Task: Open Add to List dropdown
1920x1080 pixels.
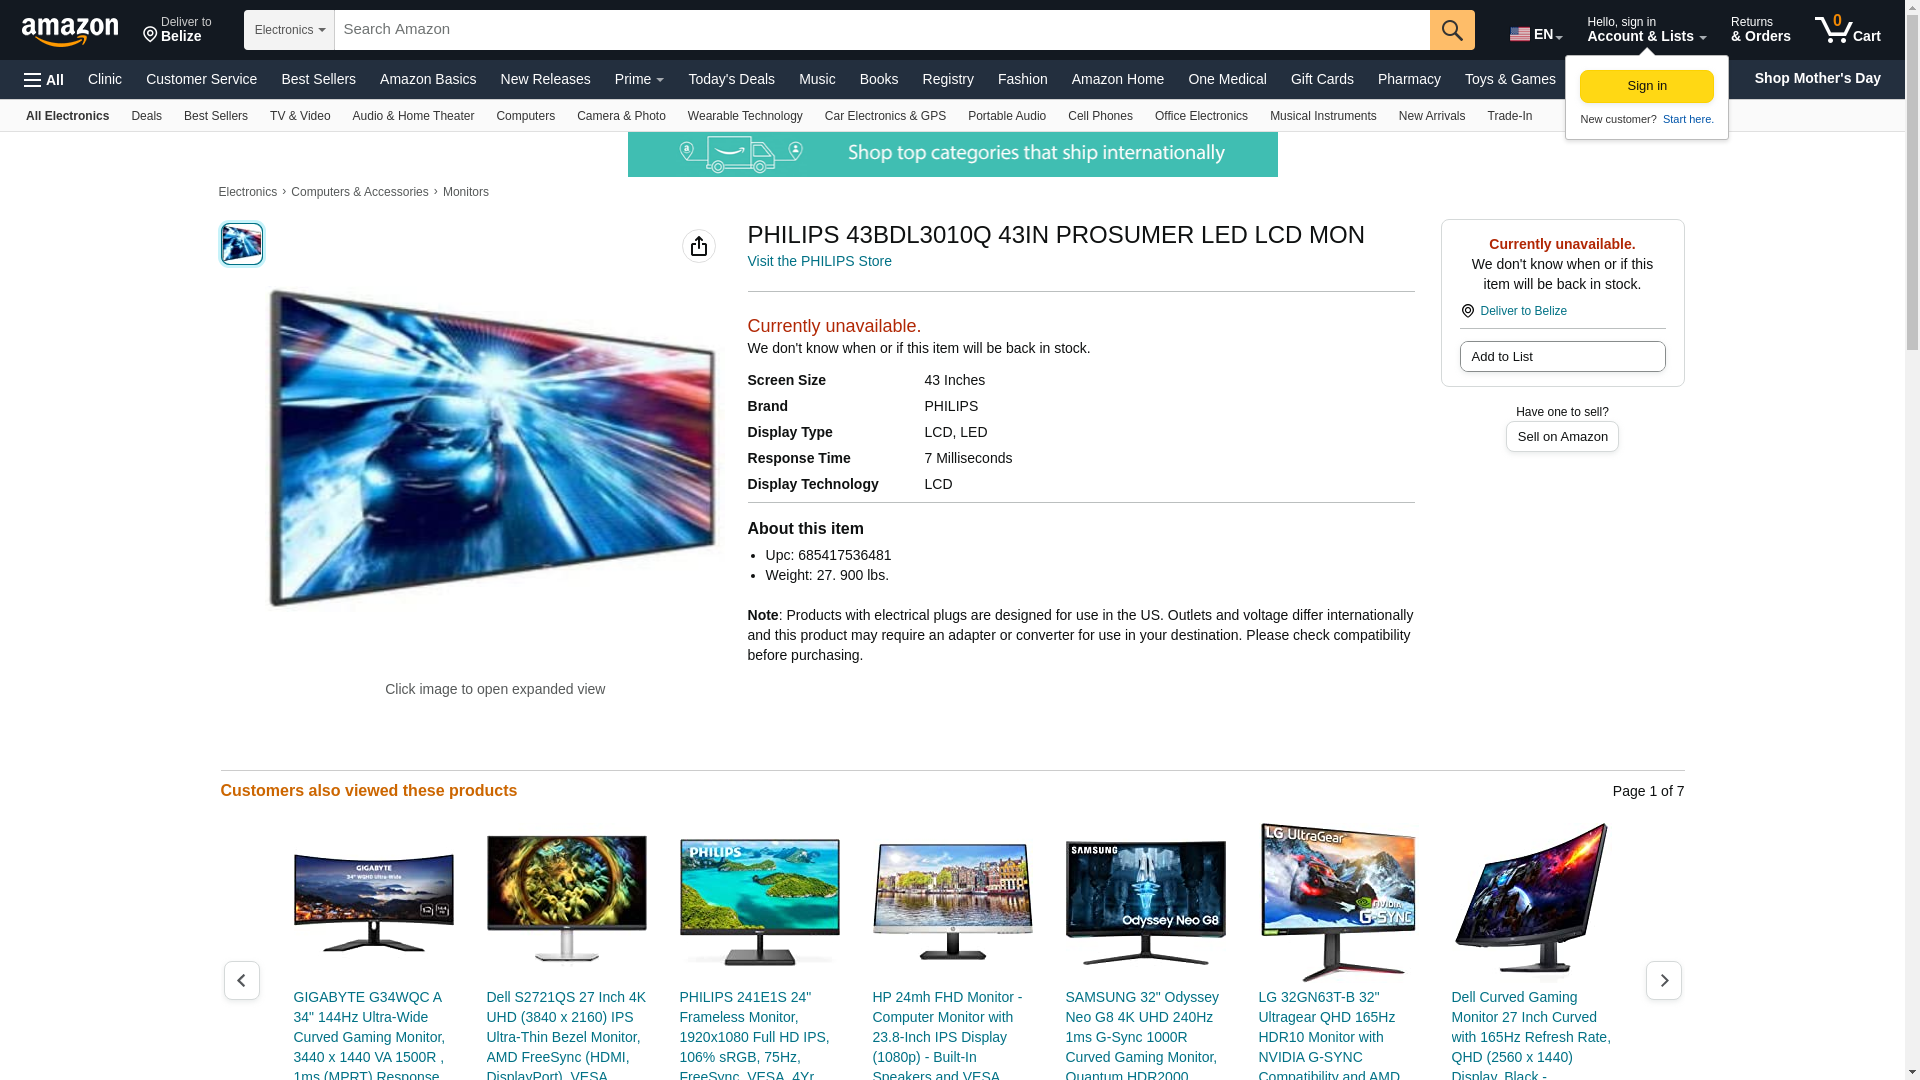Action: point(1562,357)
